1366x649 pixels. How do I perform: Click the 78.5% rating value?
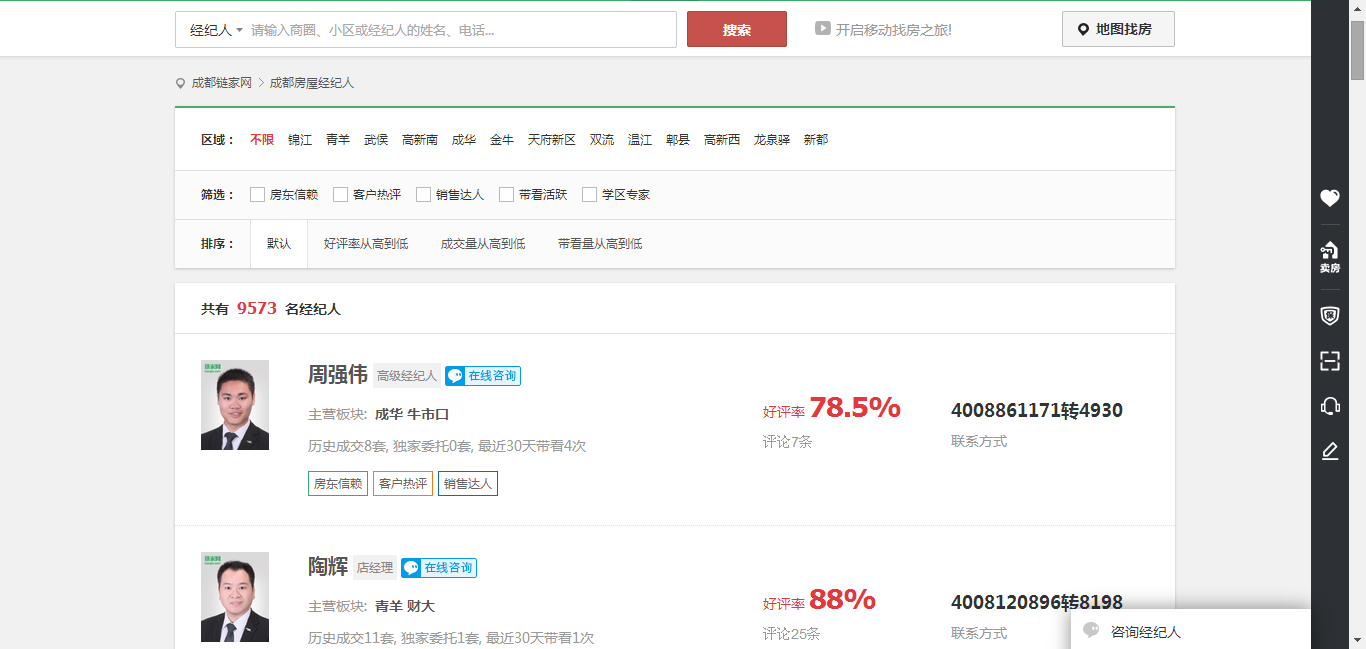click(x=855, y=408)
